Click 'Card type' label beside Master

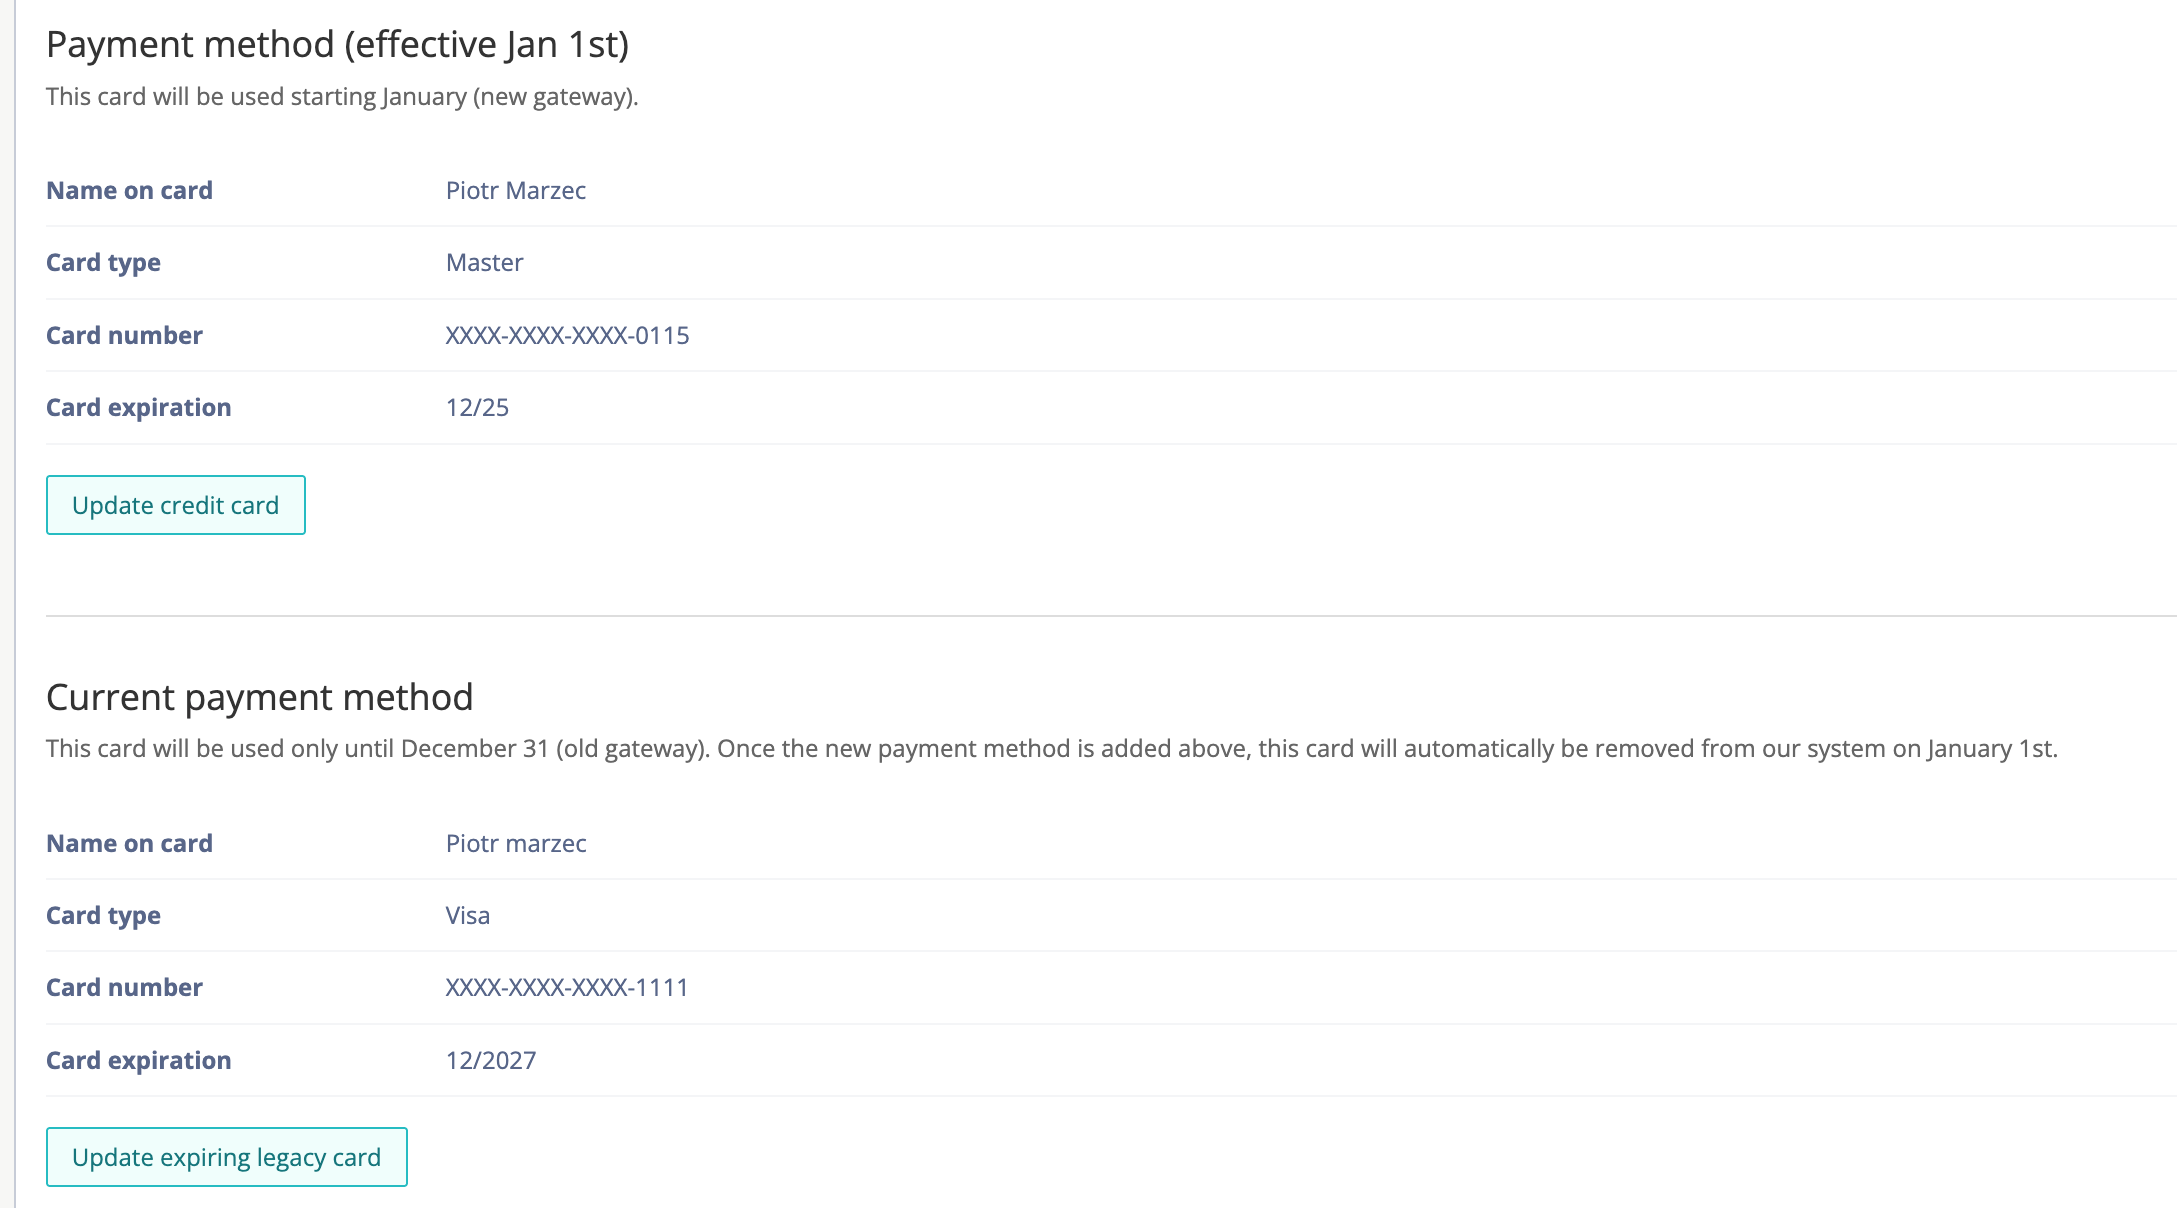(103, 263)
